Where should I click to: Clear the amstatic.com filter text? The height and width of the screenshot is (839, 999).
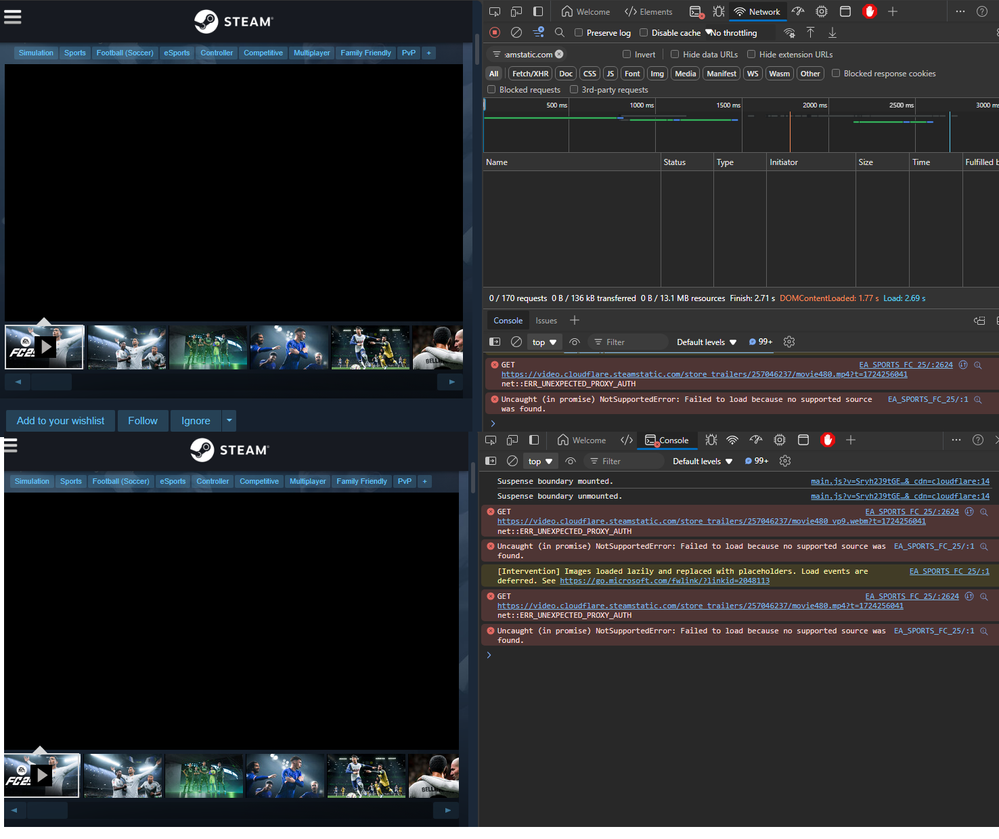[559, 54]
